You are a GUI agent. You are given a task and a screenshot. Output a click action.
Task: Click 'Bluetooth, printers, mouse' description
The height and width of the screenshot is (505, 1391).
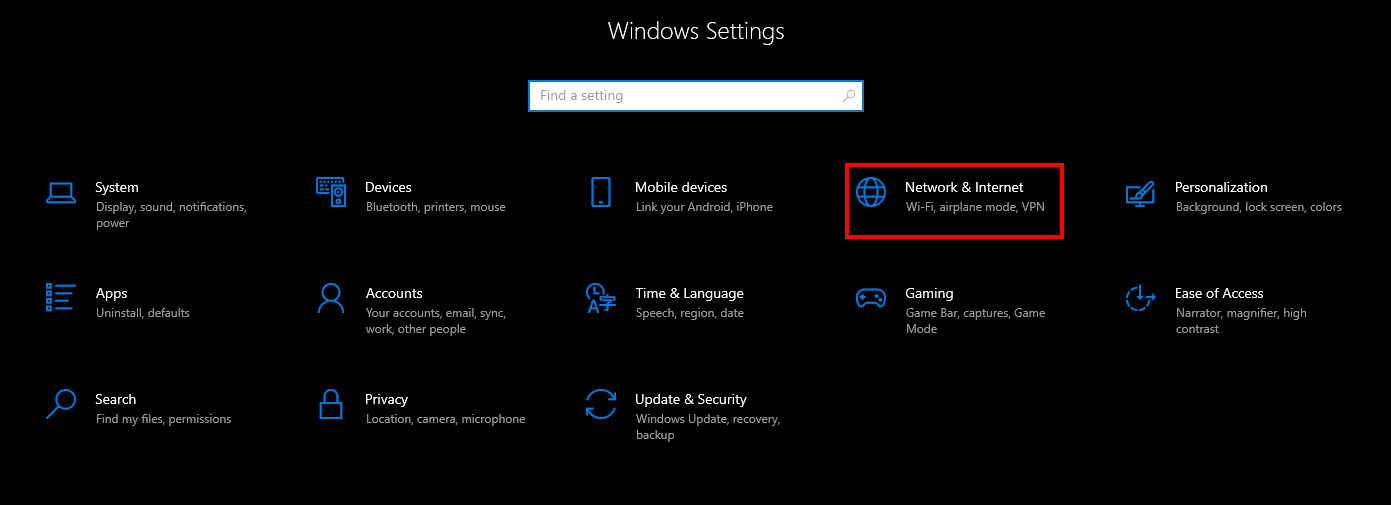coord(436,207)
